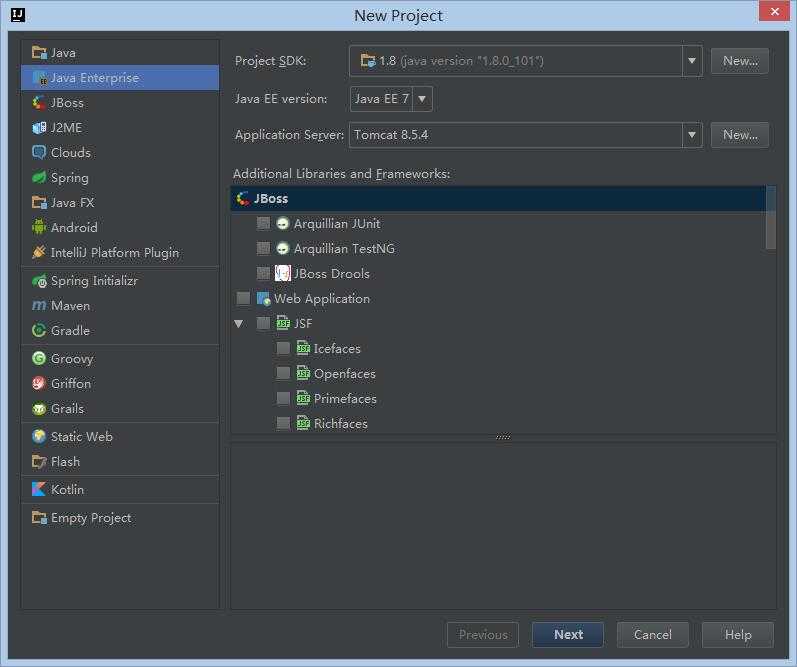The width and height of the screenshot is (797, 667).
Task: Click the Next button
Action: [568, 634]
